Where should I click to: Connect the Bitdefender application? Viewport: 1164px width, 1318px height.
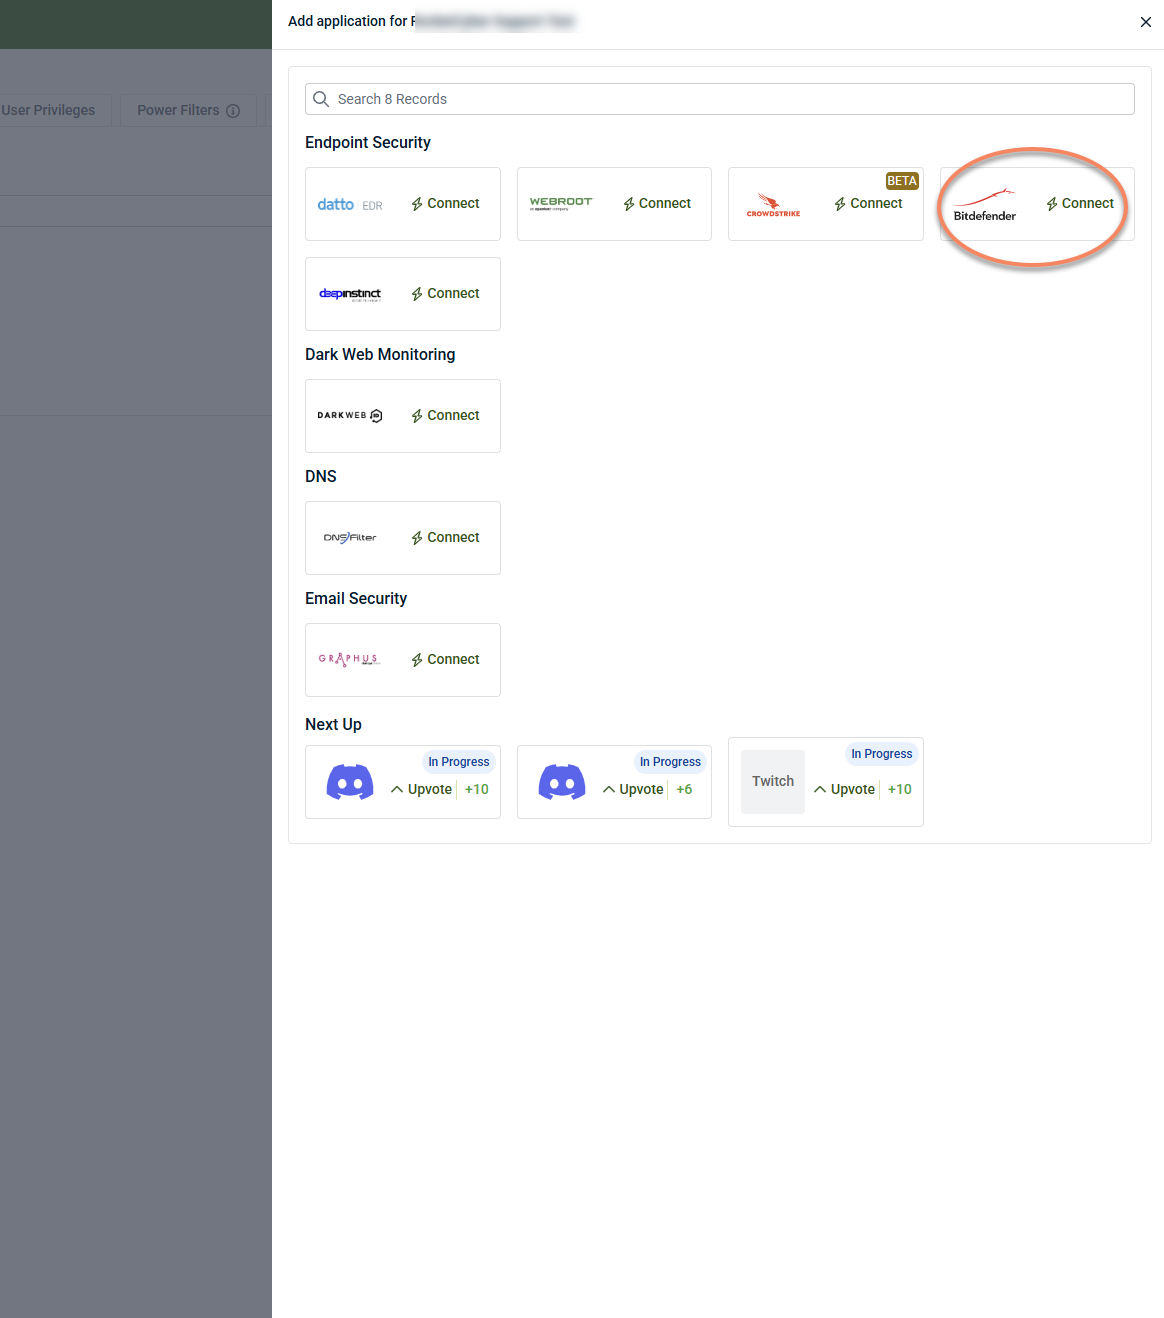(1080, 204)
